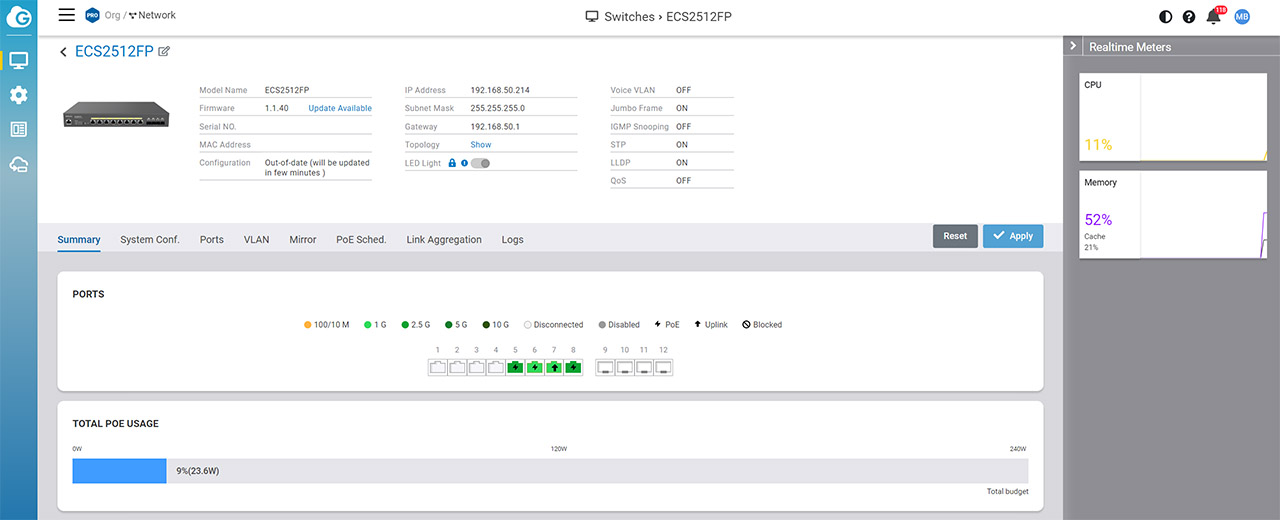Screen dimensions: 1280x520
Task: Switch to the Link Aggregation tab
Action: (444, 239)
